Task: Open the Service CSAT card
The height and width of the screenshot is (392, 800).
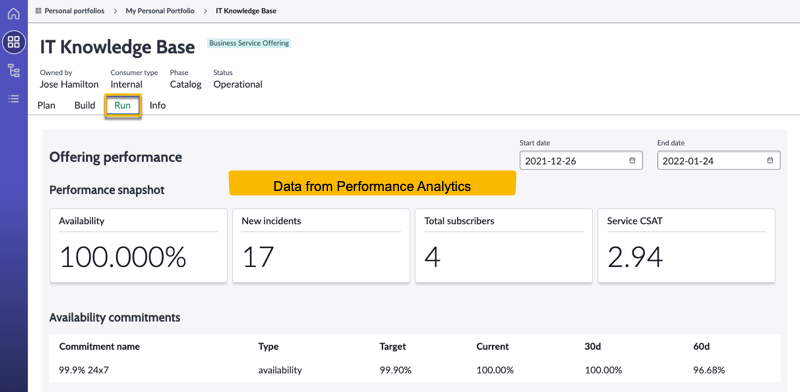Action: 686,246
